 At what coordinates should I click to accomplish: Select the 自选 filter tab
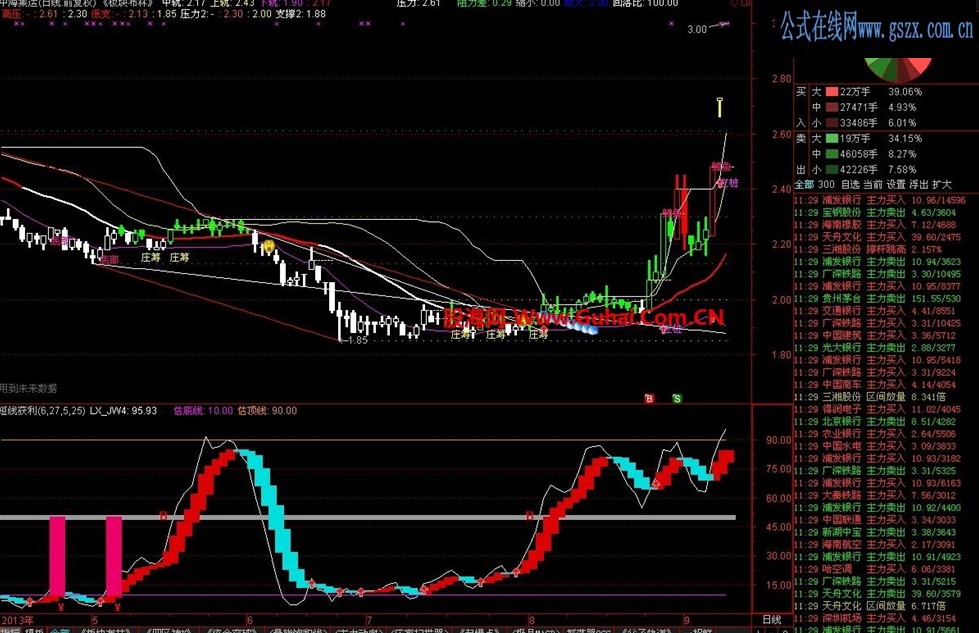coord(850,185)
